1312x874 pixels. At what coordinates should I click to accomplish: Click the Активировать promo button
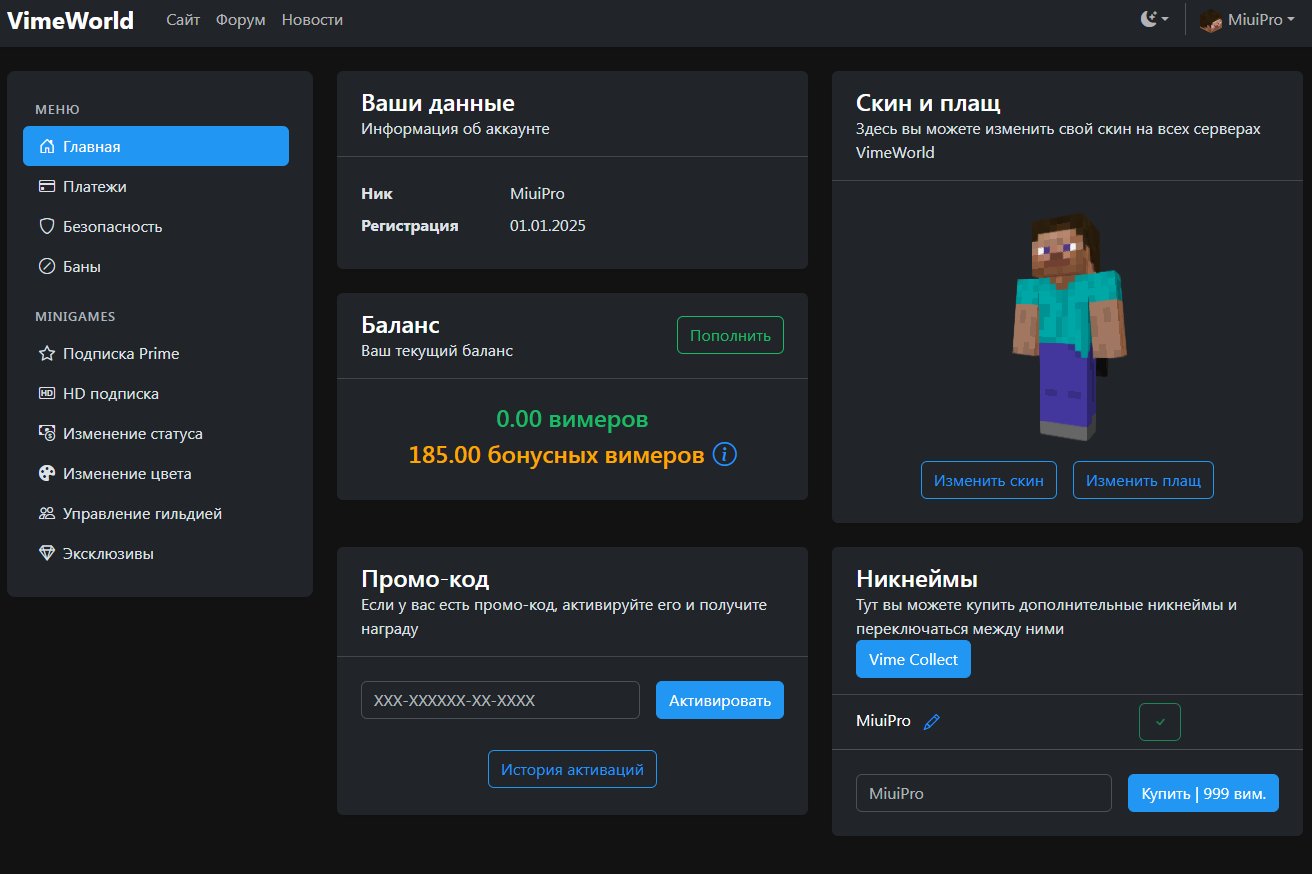point(720,700)
